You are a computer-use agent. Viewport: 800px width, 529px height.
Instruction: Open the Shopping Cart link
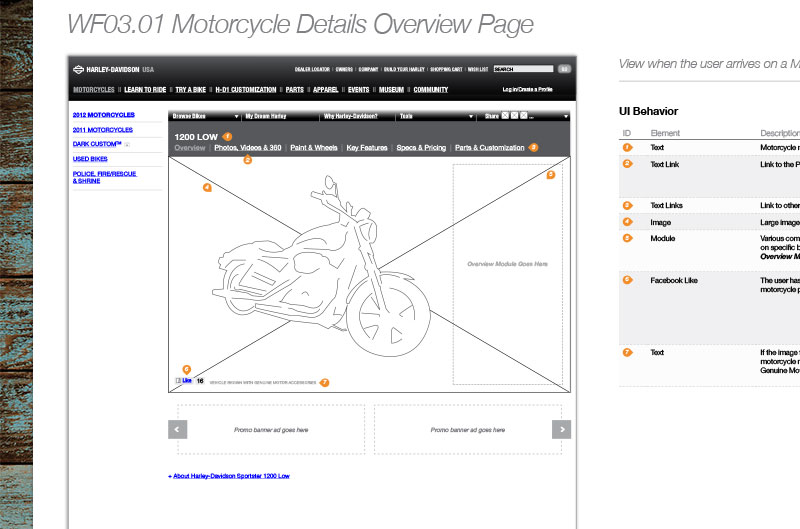click(x=446, y=69)
